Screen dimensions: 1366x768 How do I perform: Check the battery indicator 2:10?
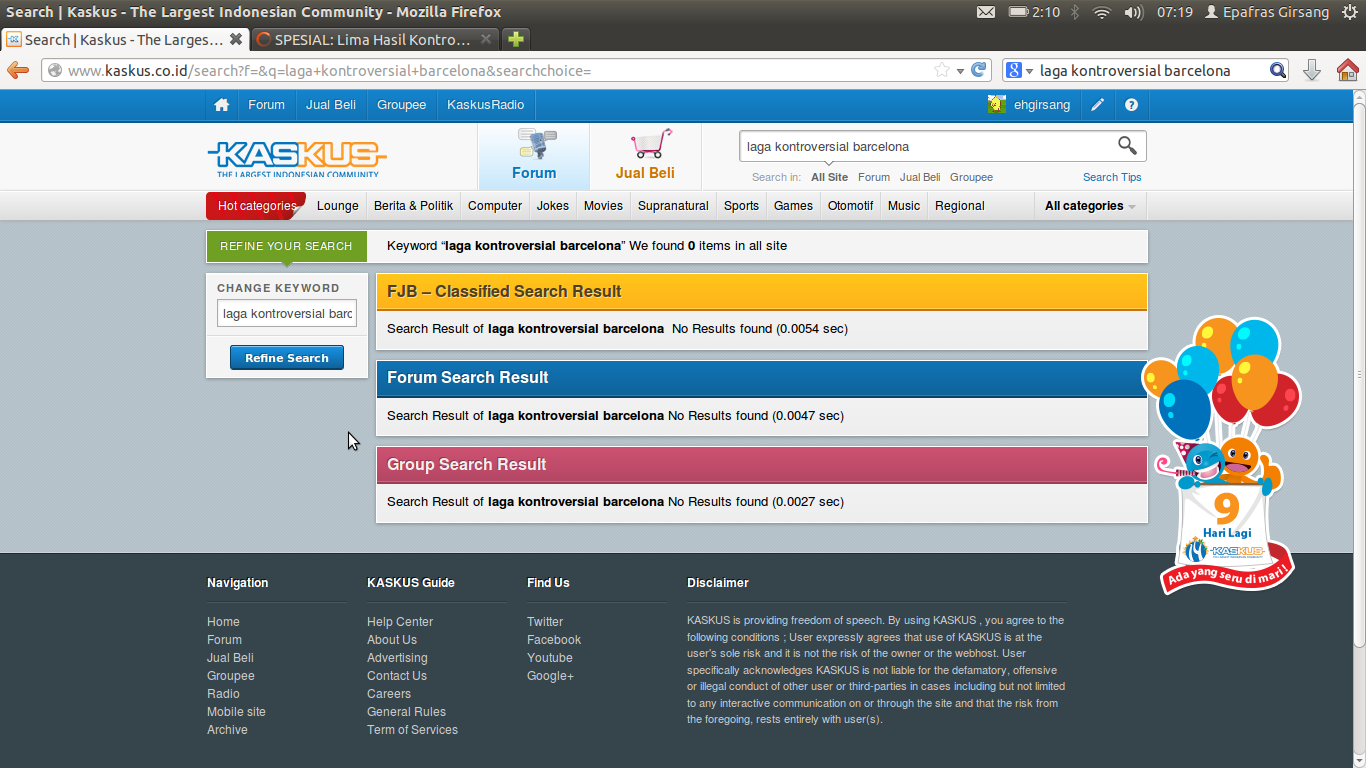1034,12
